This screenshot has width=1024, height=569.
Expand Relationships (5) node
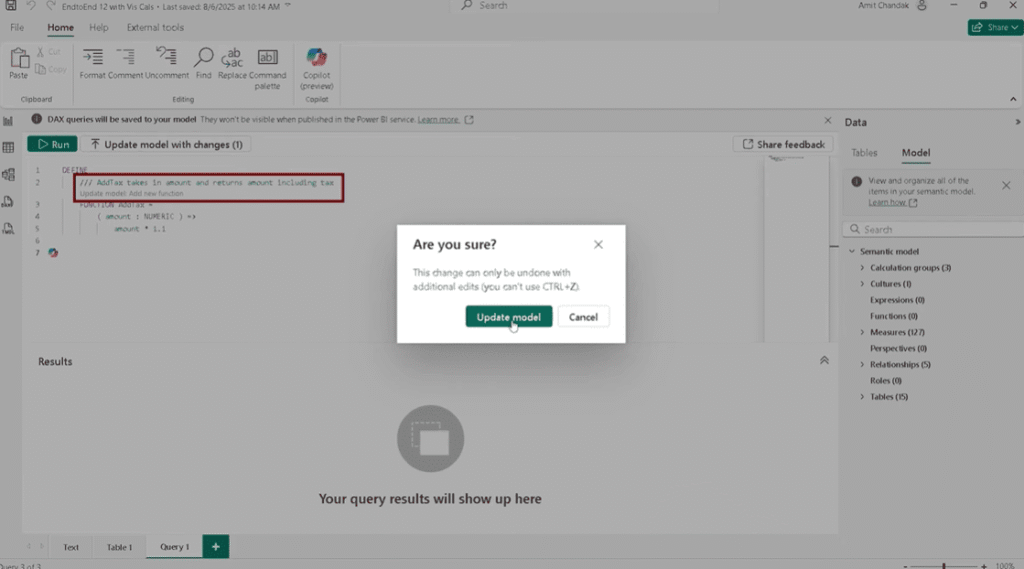click(862, 365)
